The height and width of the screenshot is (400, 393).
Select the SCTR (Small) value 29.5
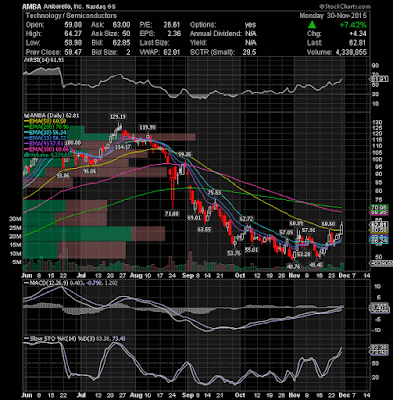coord(249,52)
